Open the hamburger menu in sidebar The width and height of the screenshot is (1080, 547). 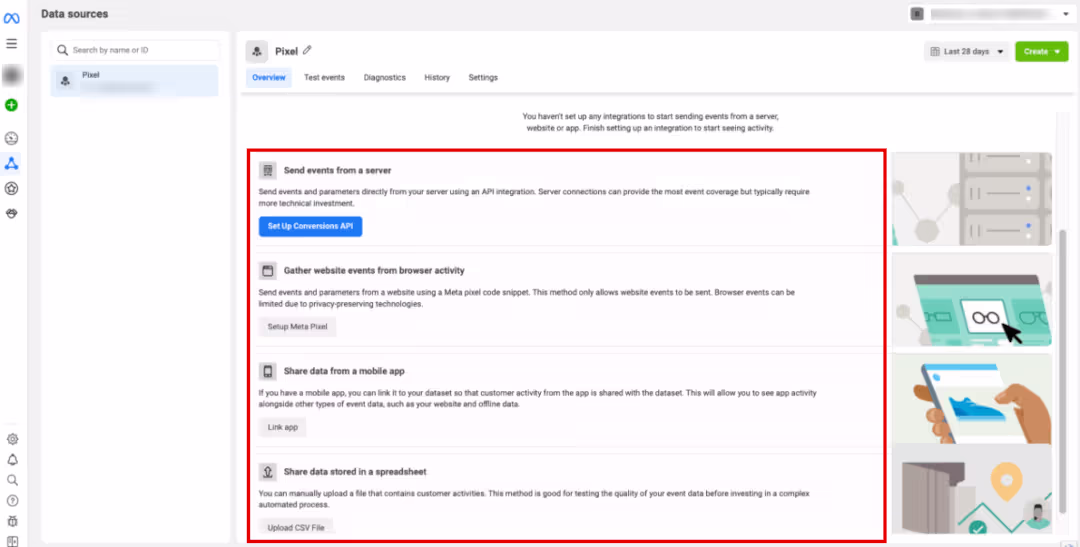11,43
